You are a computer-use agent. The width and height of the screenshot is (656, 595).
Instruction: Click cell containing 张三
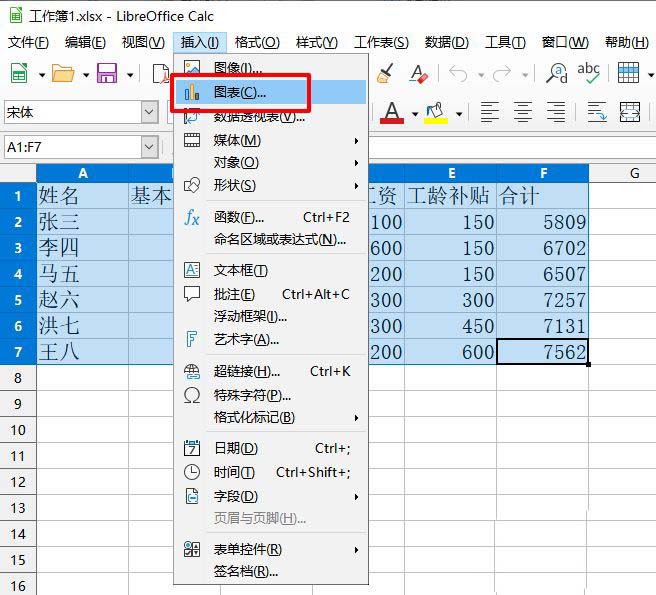[x=82, y=222]
